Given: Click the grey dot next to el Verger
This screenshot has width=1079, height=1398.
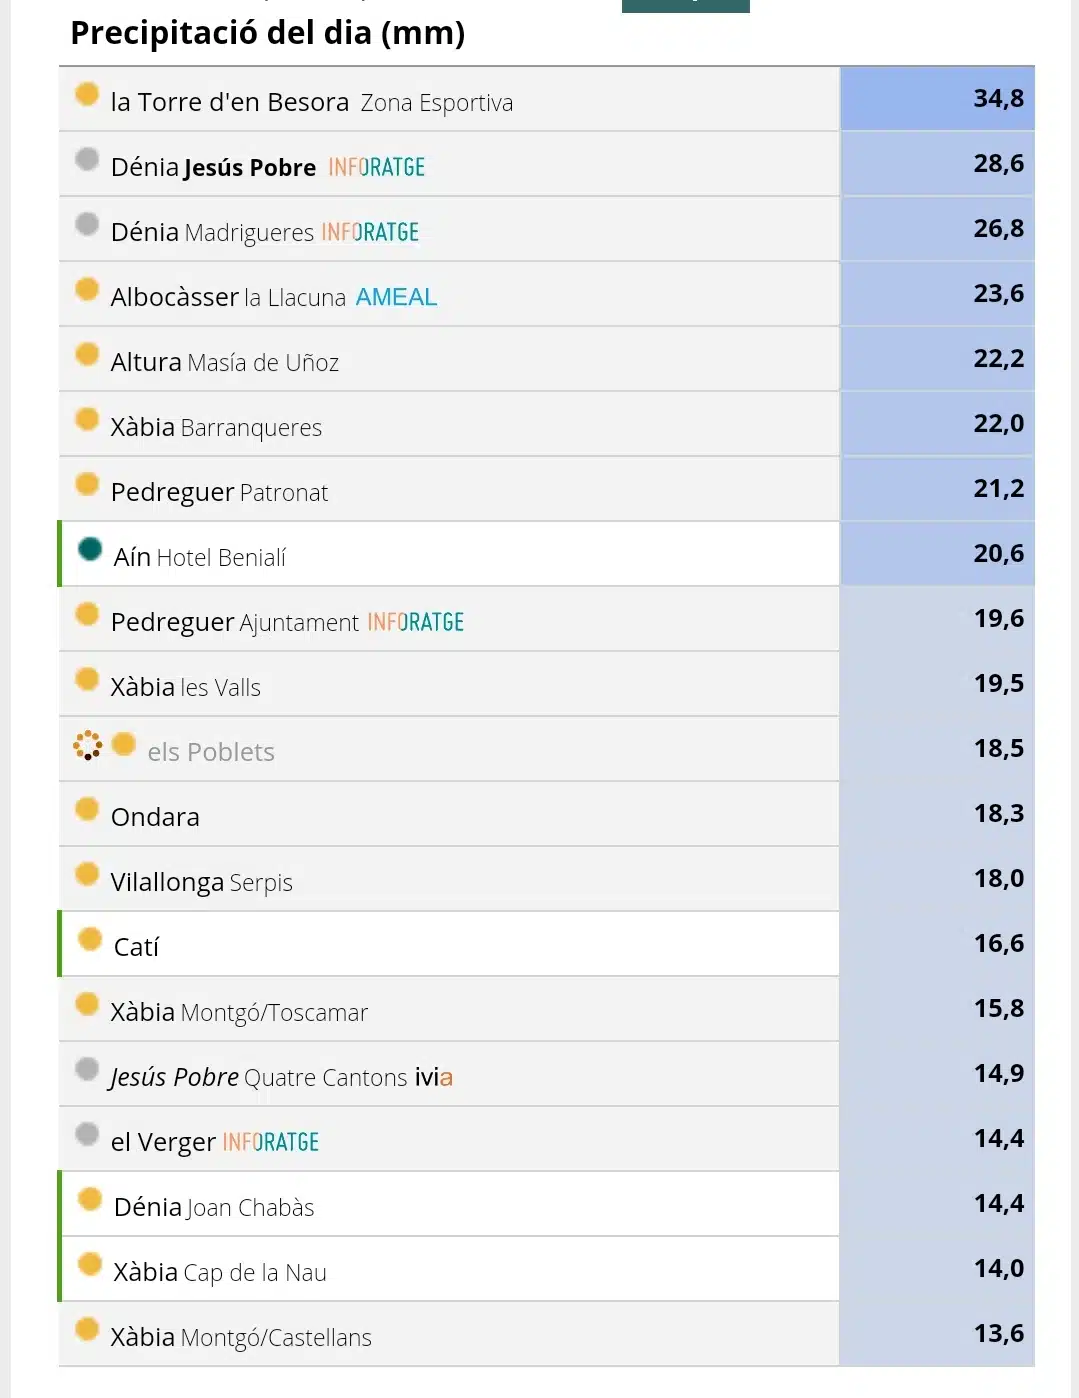Looking at the screenshot, I should [x=87, y=1134].
